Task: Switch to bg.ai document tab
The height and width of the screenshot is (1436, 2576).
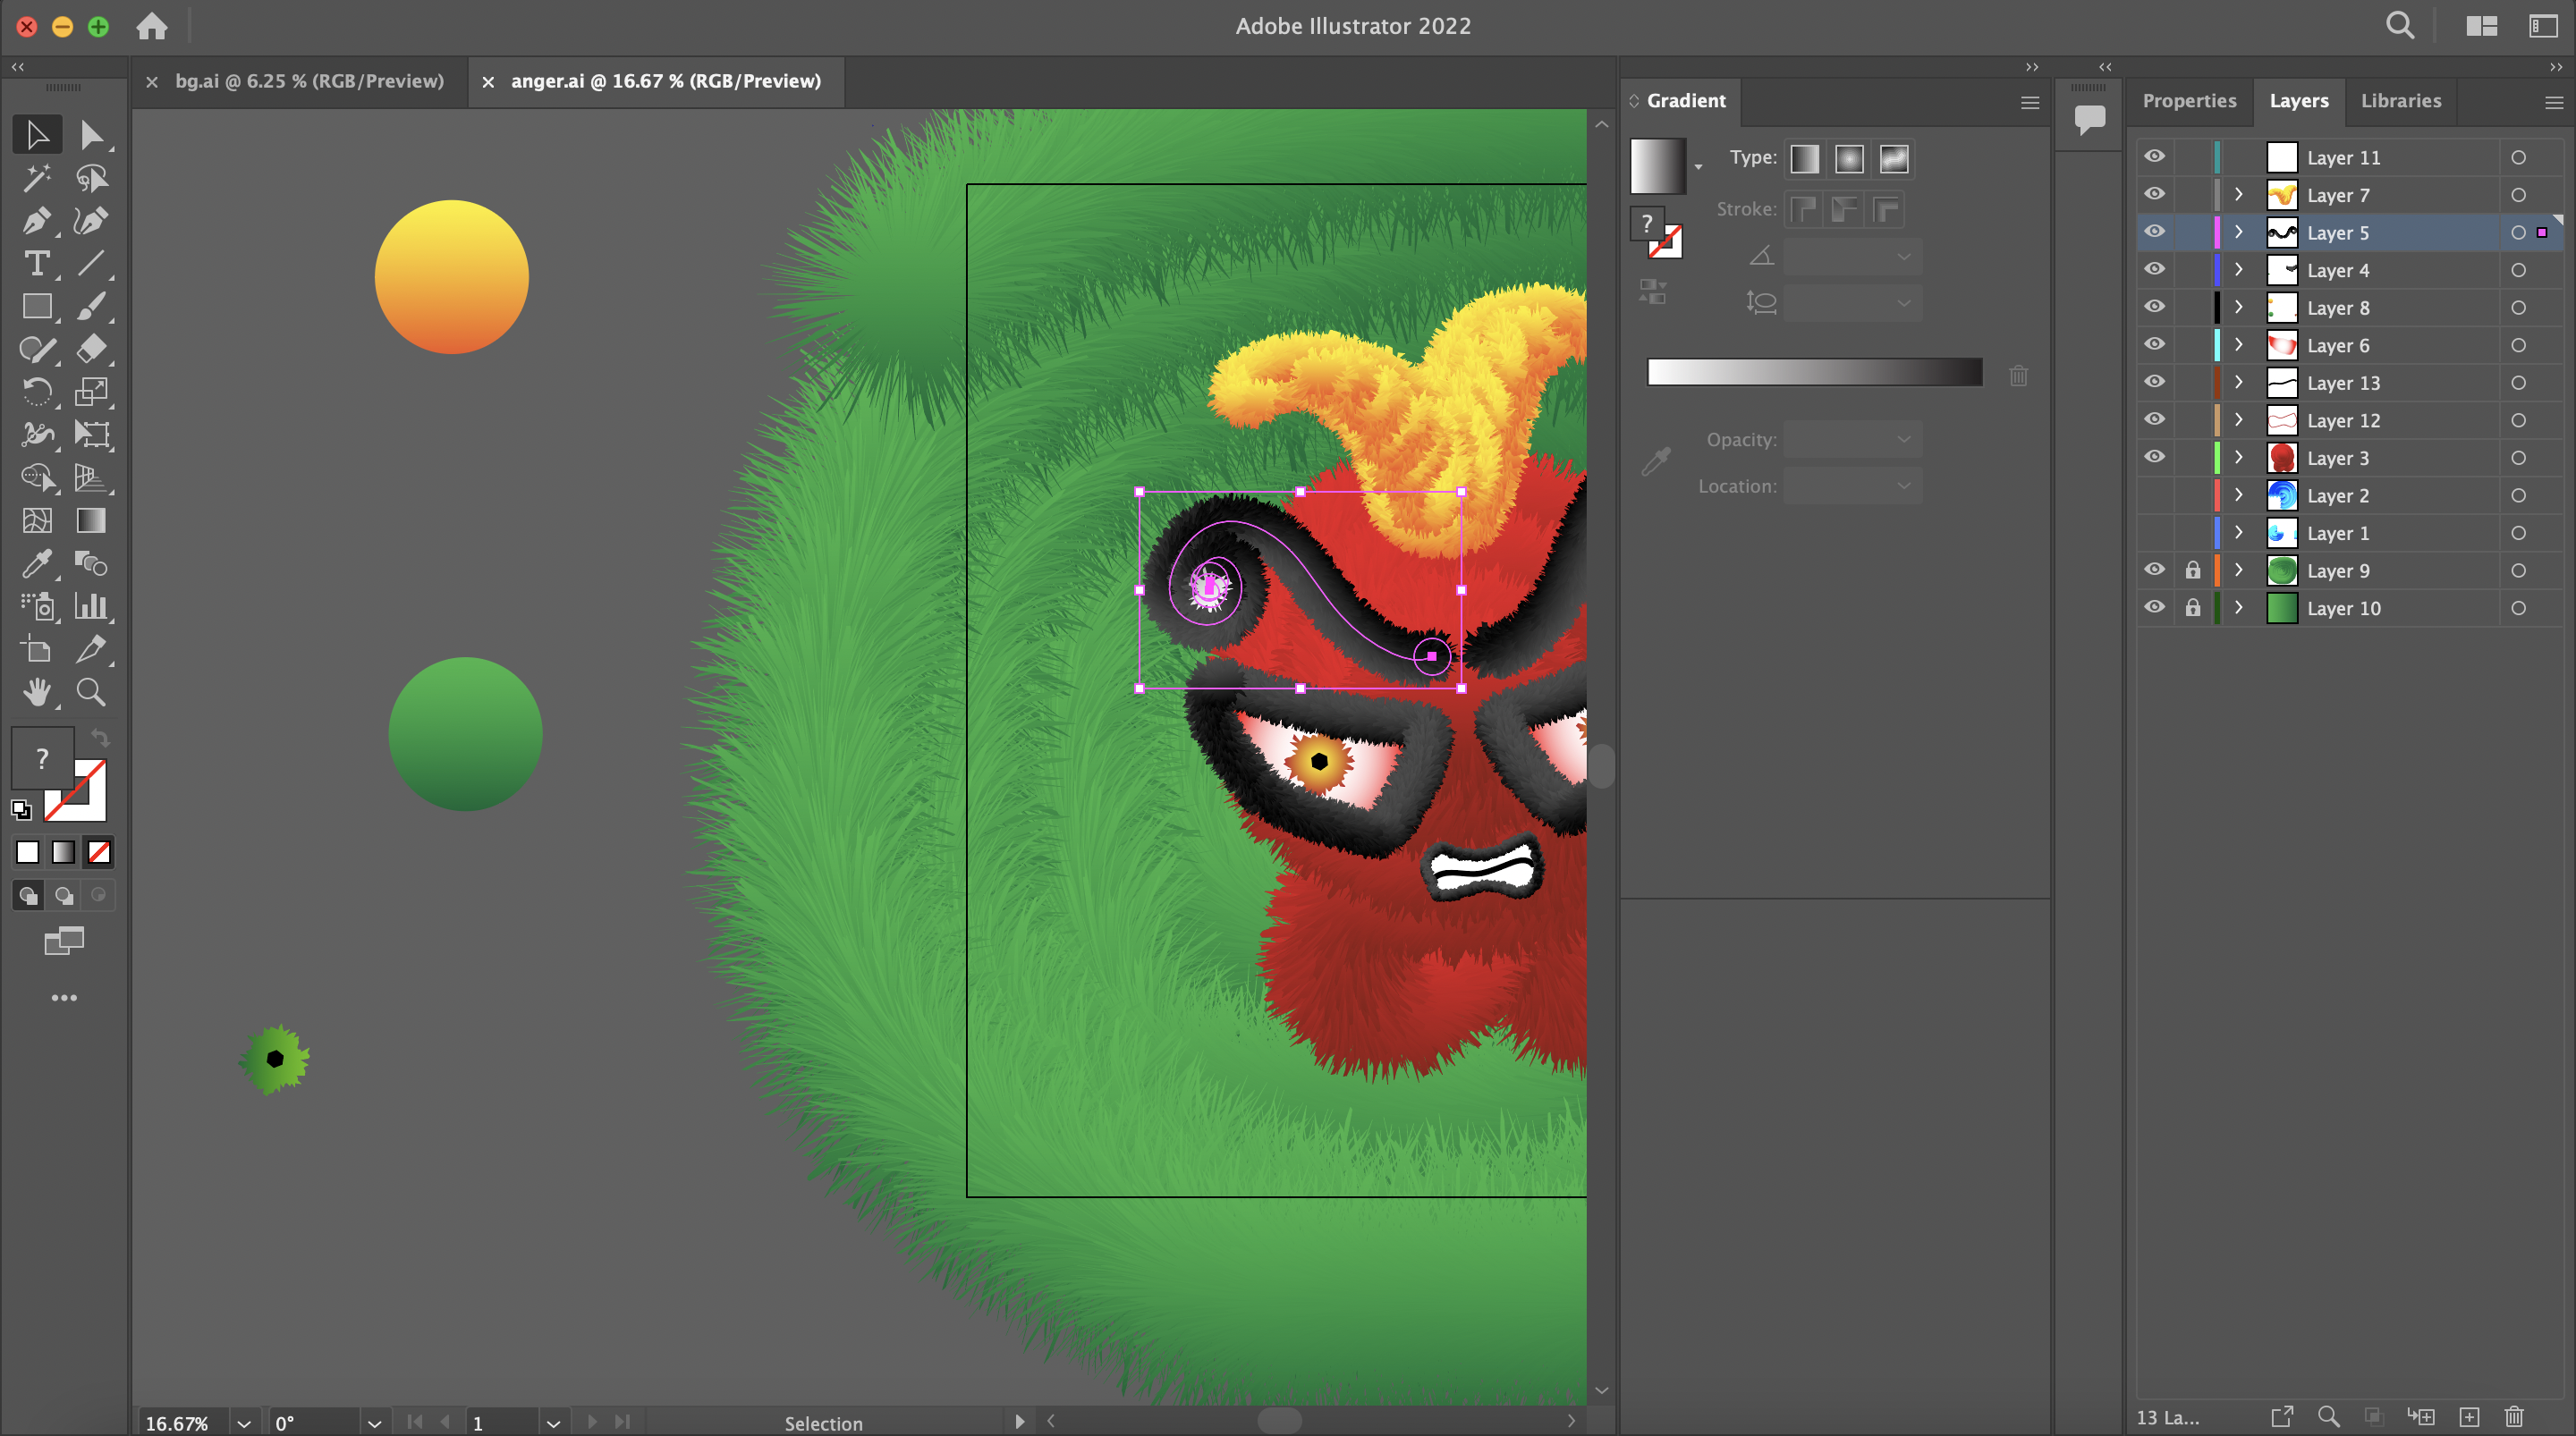Action: [x=309, y=82]
